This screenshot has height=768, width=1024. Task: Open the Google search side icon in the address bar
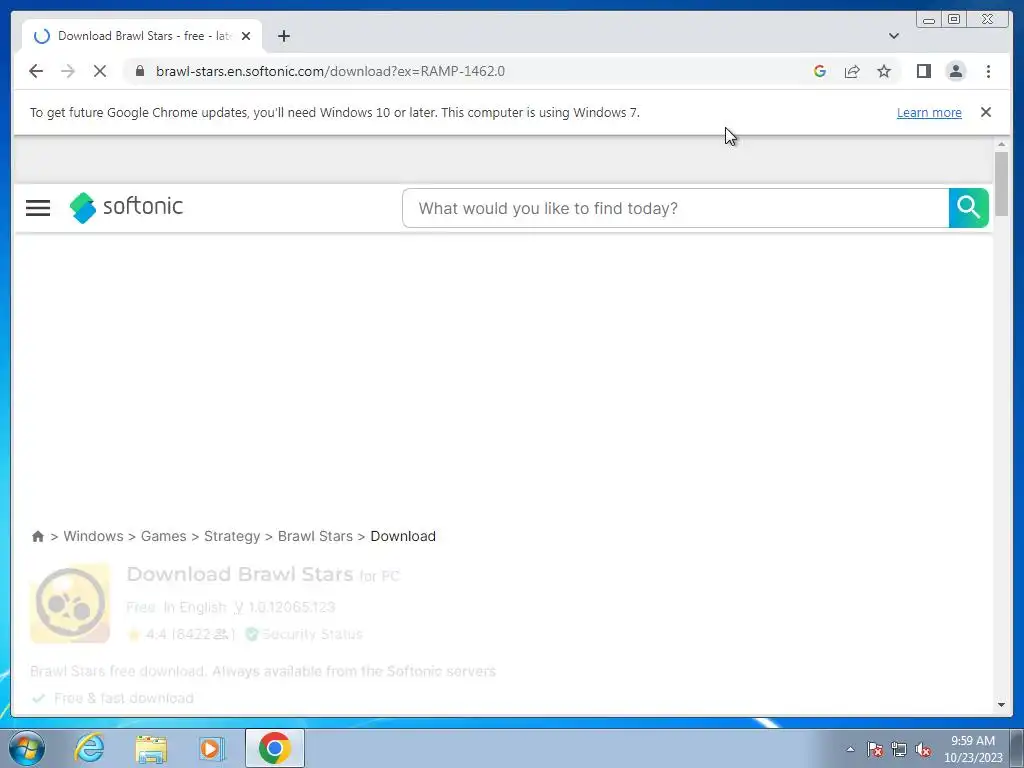(820, 71)
